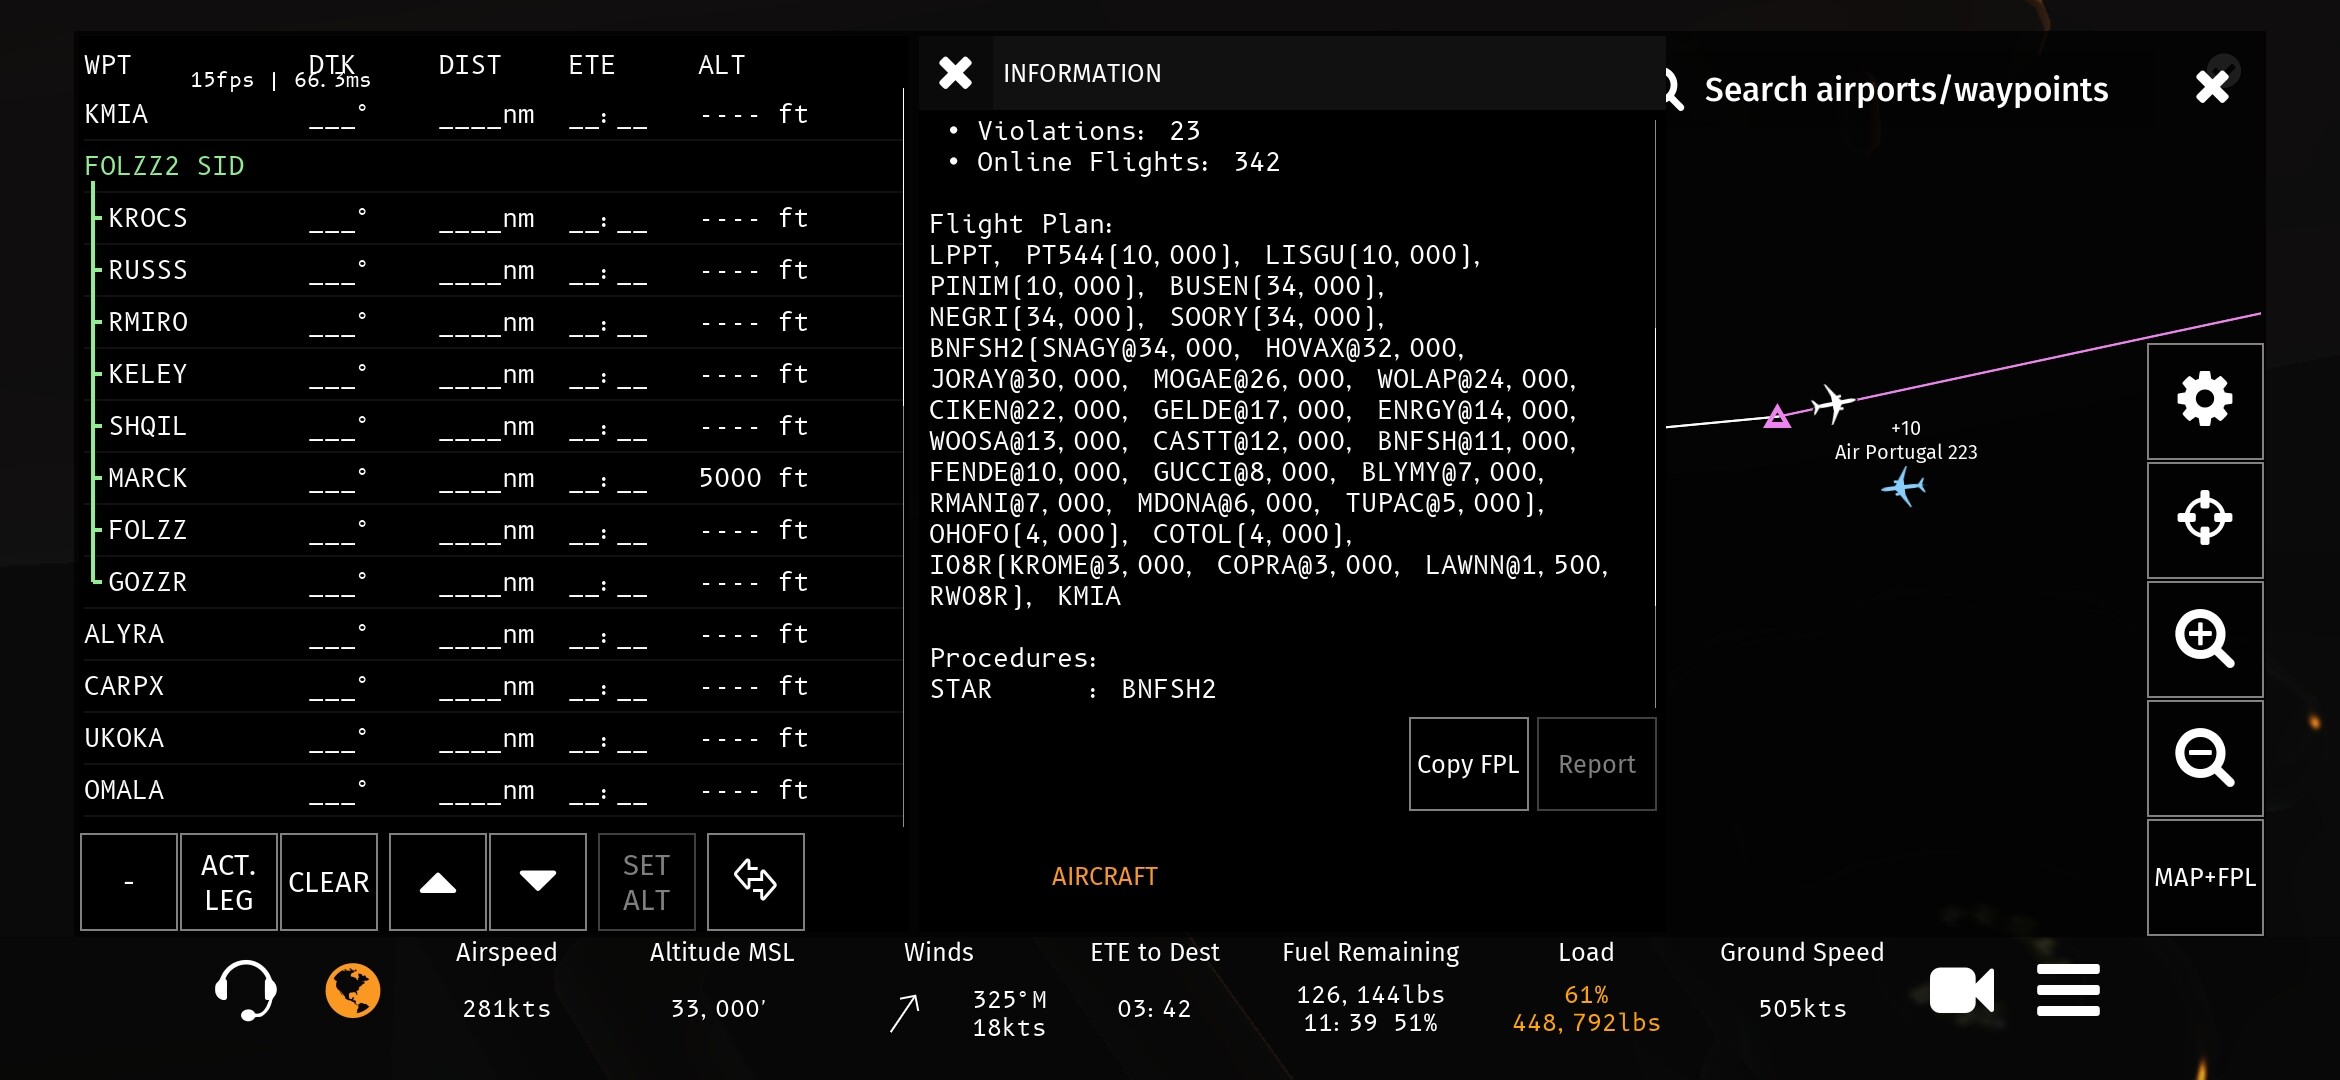Select the MARCK waypoint row
Screen dimensions: 2340x1080
148,478
